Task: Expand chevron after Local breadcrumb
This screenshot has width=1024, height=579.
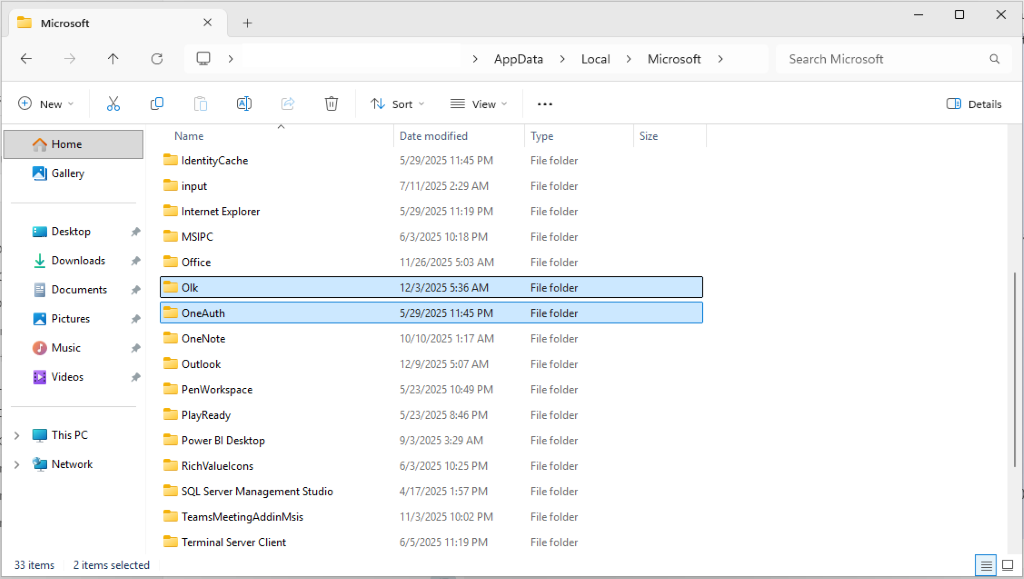Action: pos(628,59)
